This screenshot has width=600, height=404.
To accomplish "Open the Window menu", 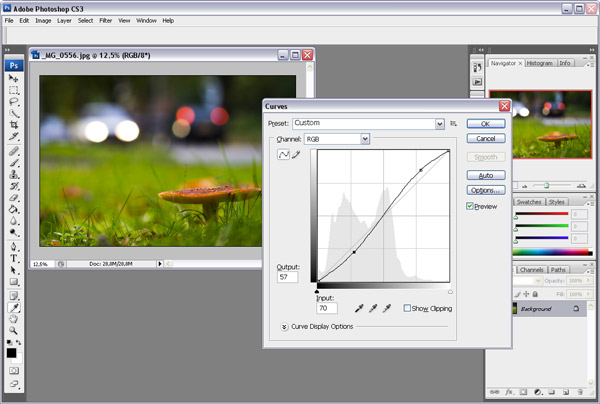I will (147, 21).
